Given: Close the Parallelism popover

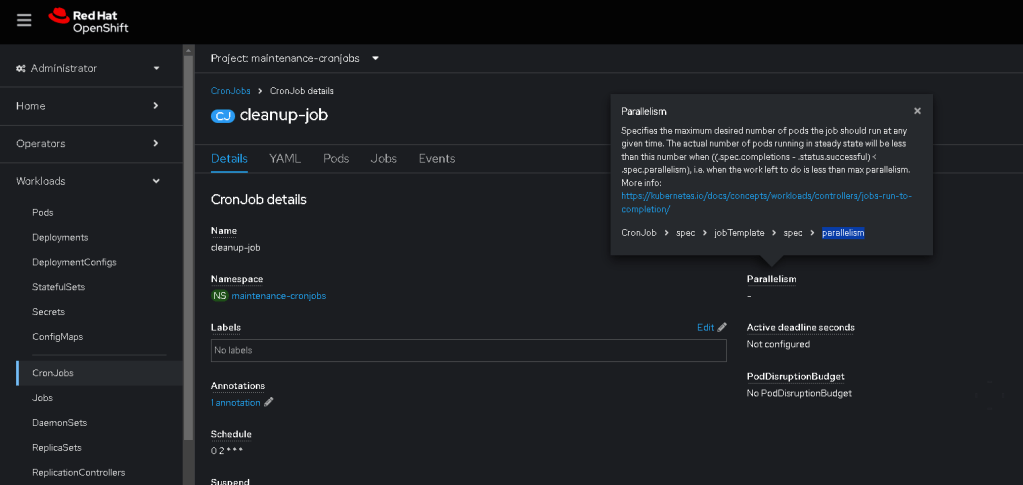Looking at the screenshot, I should [x=917, y=111].
